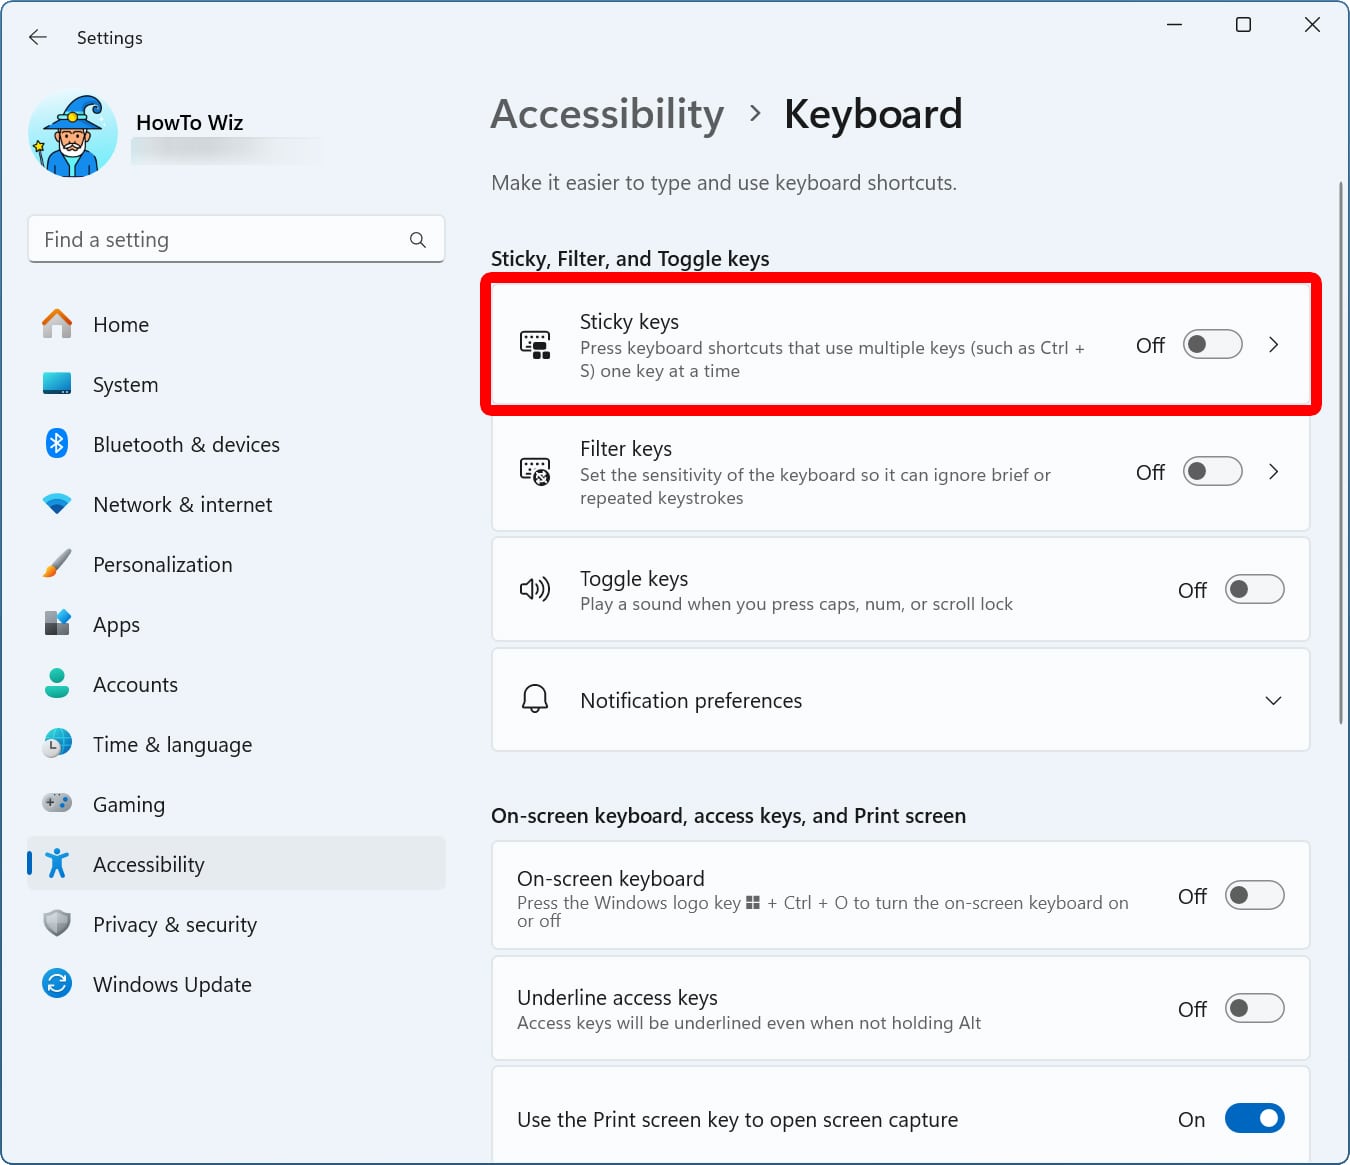Click the Sticky keys icon
Viewport: 1350px width, 1165px height.
536,343
